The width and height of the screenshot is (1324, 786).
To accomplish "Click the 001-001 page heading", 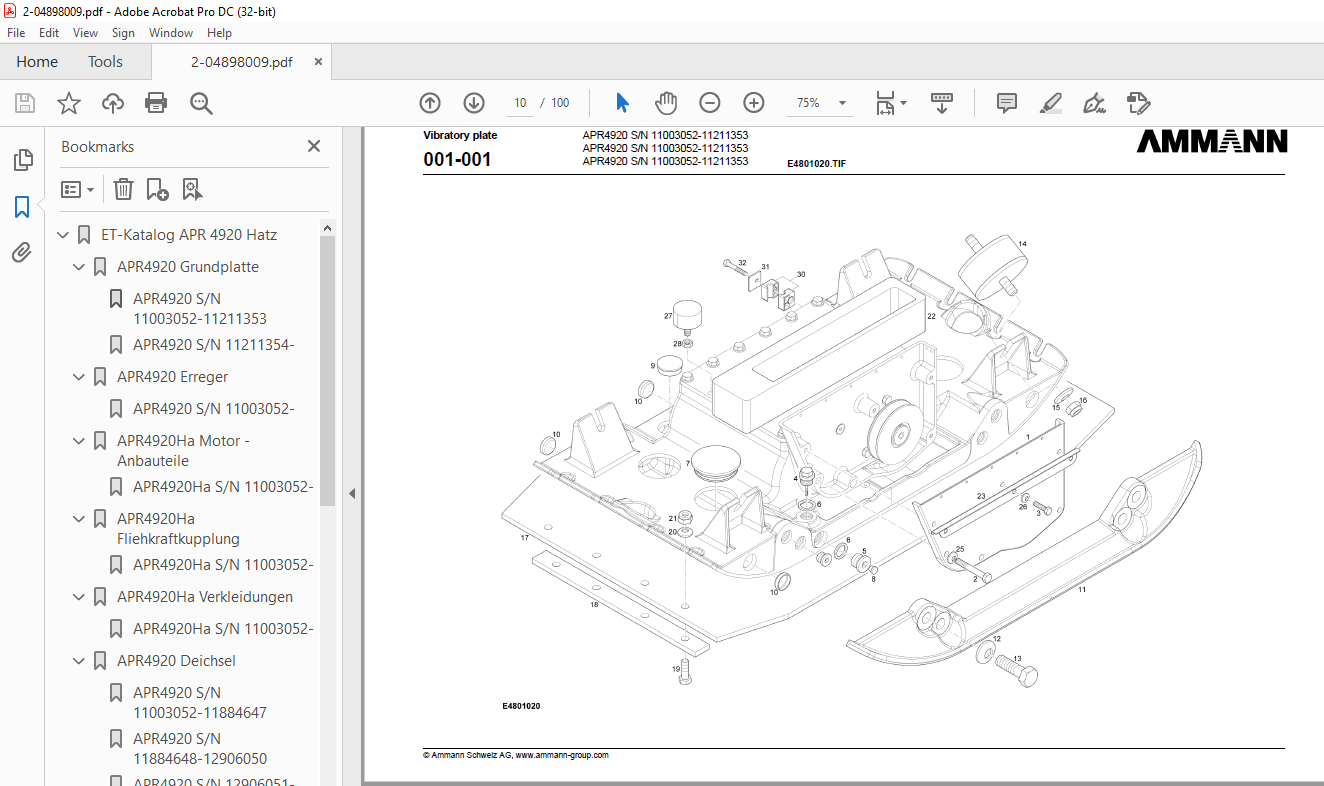I will [x=457, y=160].
